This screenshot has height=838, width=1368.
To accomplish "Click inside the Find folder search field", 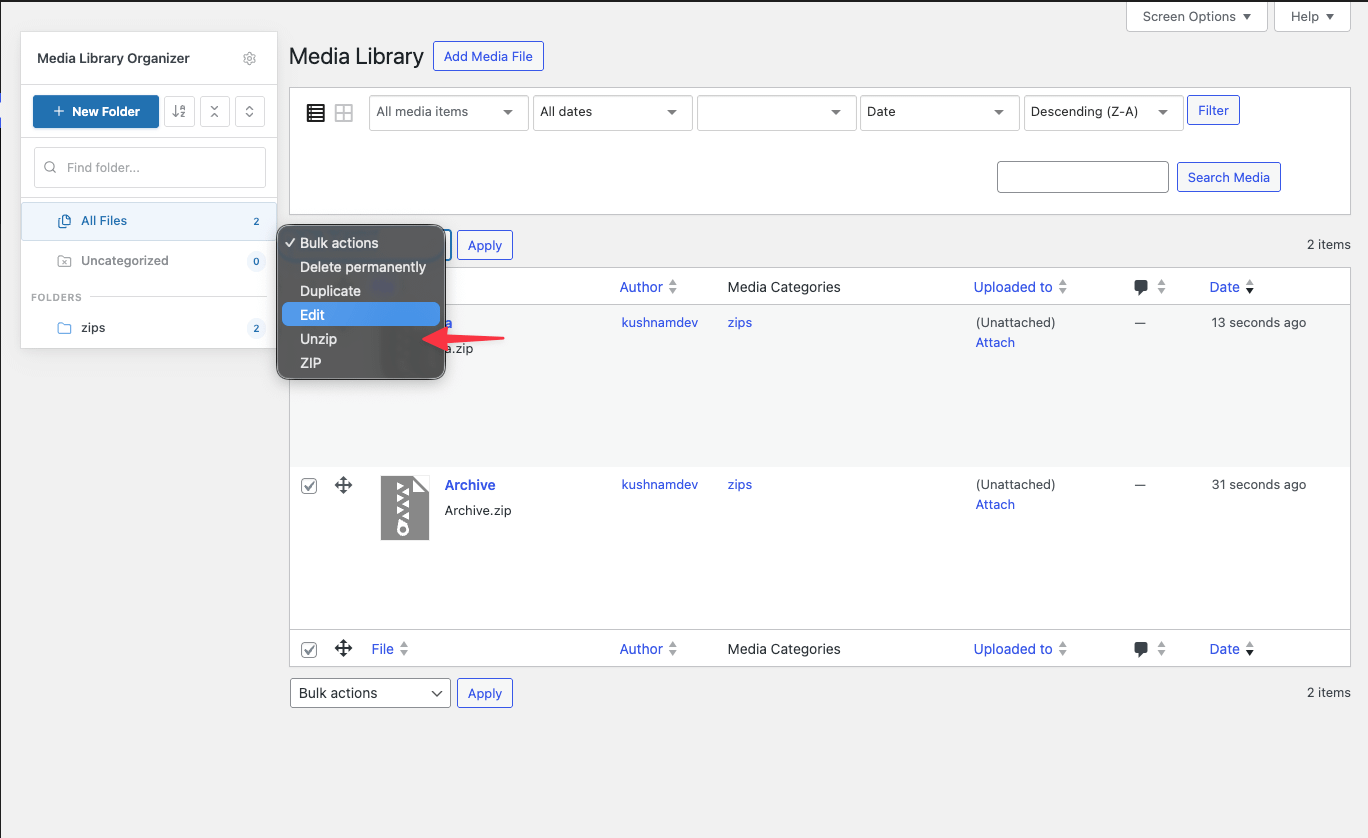I will [150, 166].
